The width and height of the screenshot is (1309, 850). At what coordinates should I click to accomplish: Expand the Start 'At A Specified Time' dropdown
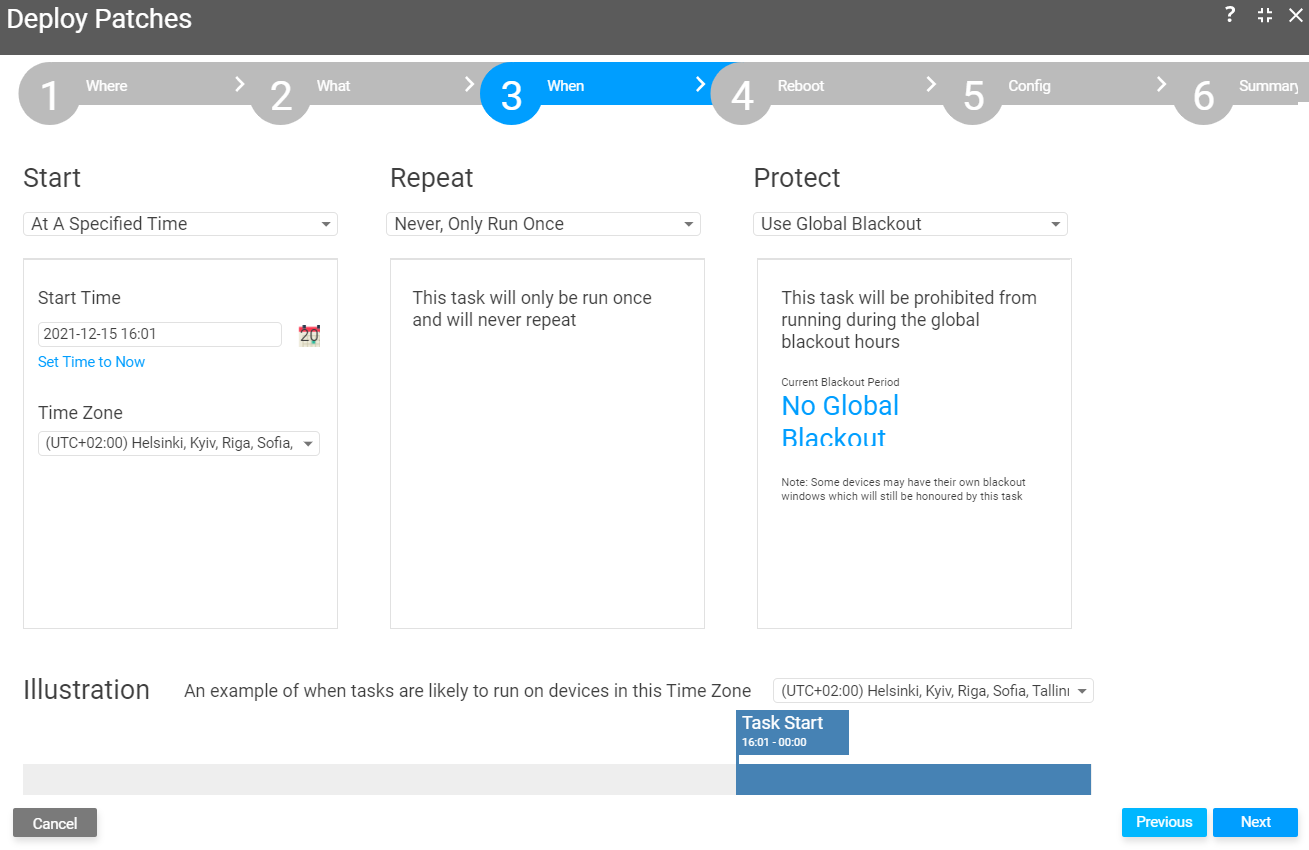tap(180, 224)
